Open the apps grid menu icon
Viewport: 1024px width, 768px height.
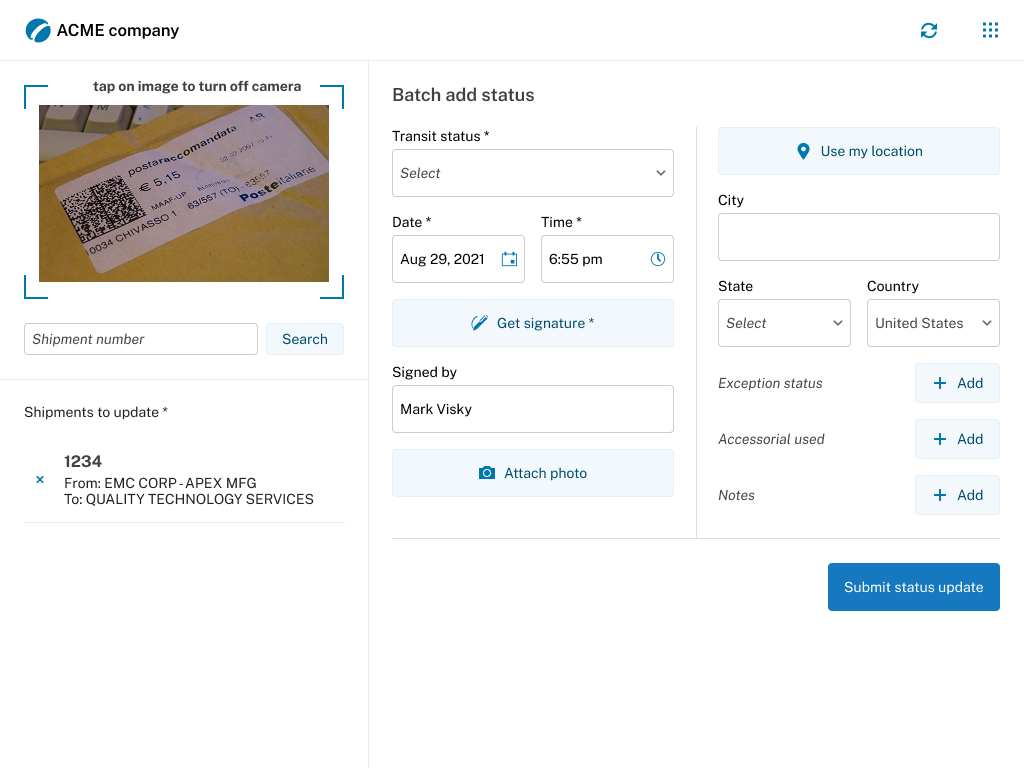point(990,30)
